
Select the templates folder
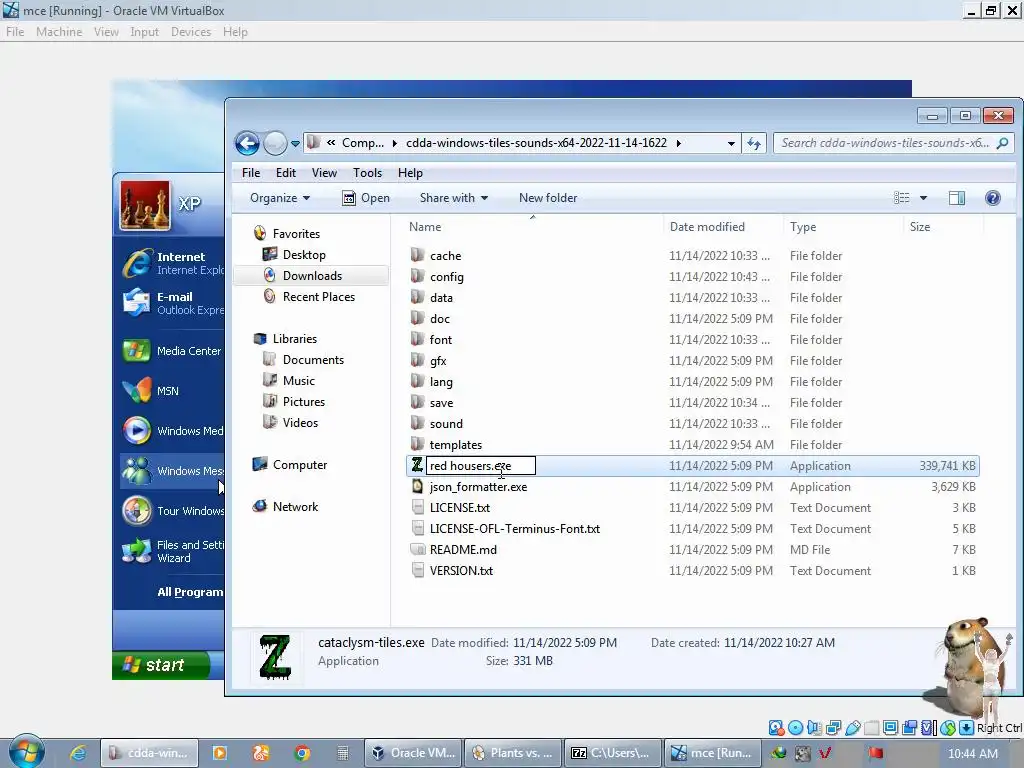tap(455, 445)
